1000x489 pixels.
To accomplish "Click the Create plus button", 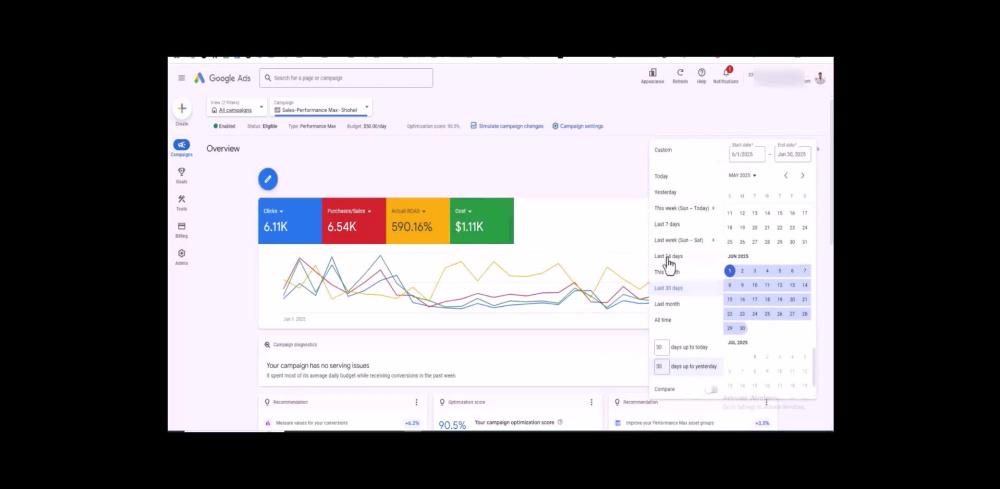I will (182, 109).
